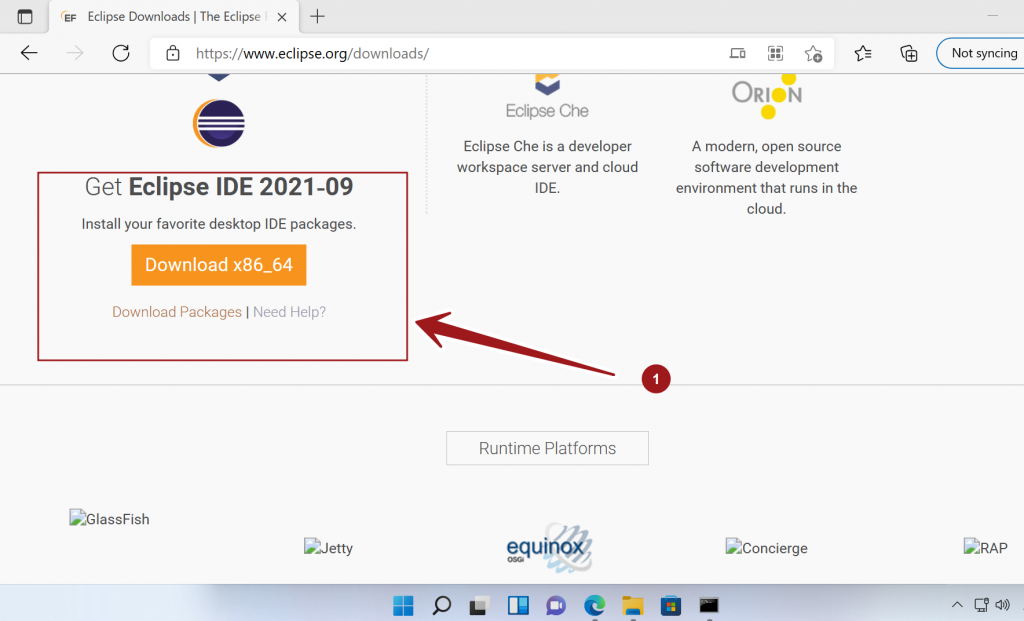Show hidden system tray icons
The width and height of the screenshot is (1024, 621).
[957, 605]
